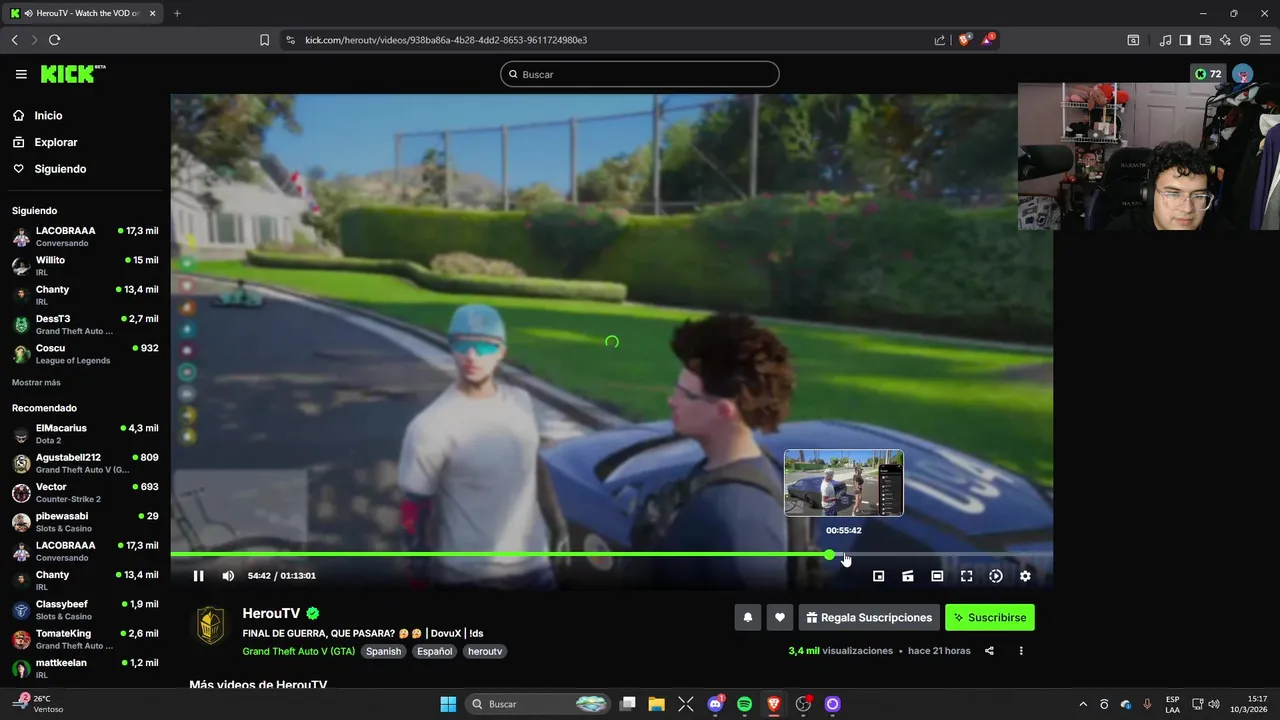Open TomateKing recommended channel

point(85,639)
